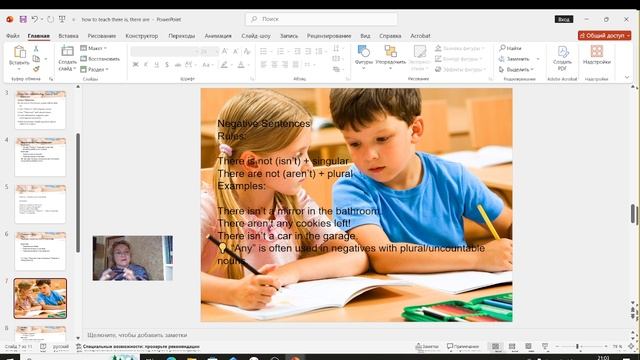Click the Paste (Вставить) clipboard icon

[19, 52]
